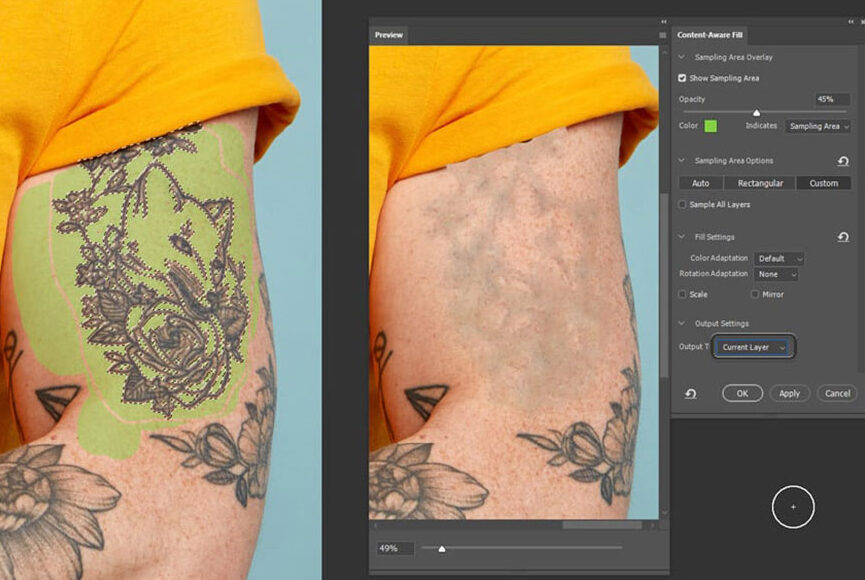
Task: Confirm the fill by clicking OK
Action: pos(741,393)
